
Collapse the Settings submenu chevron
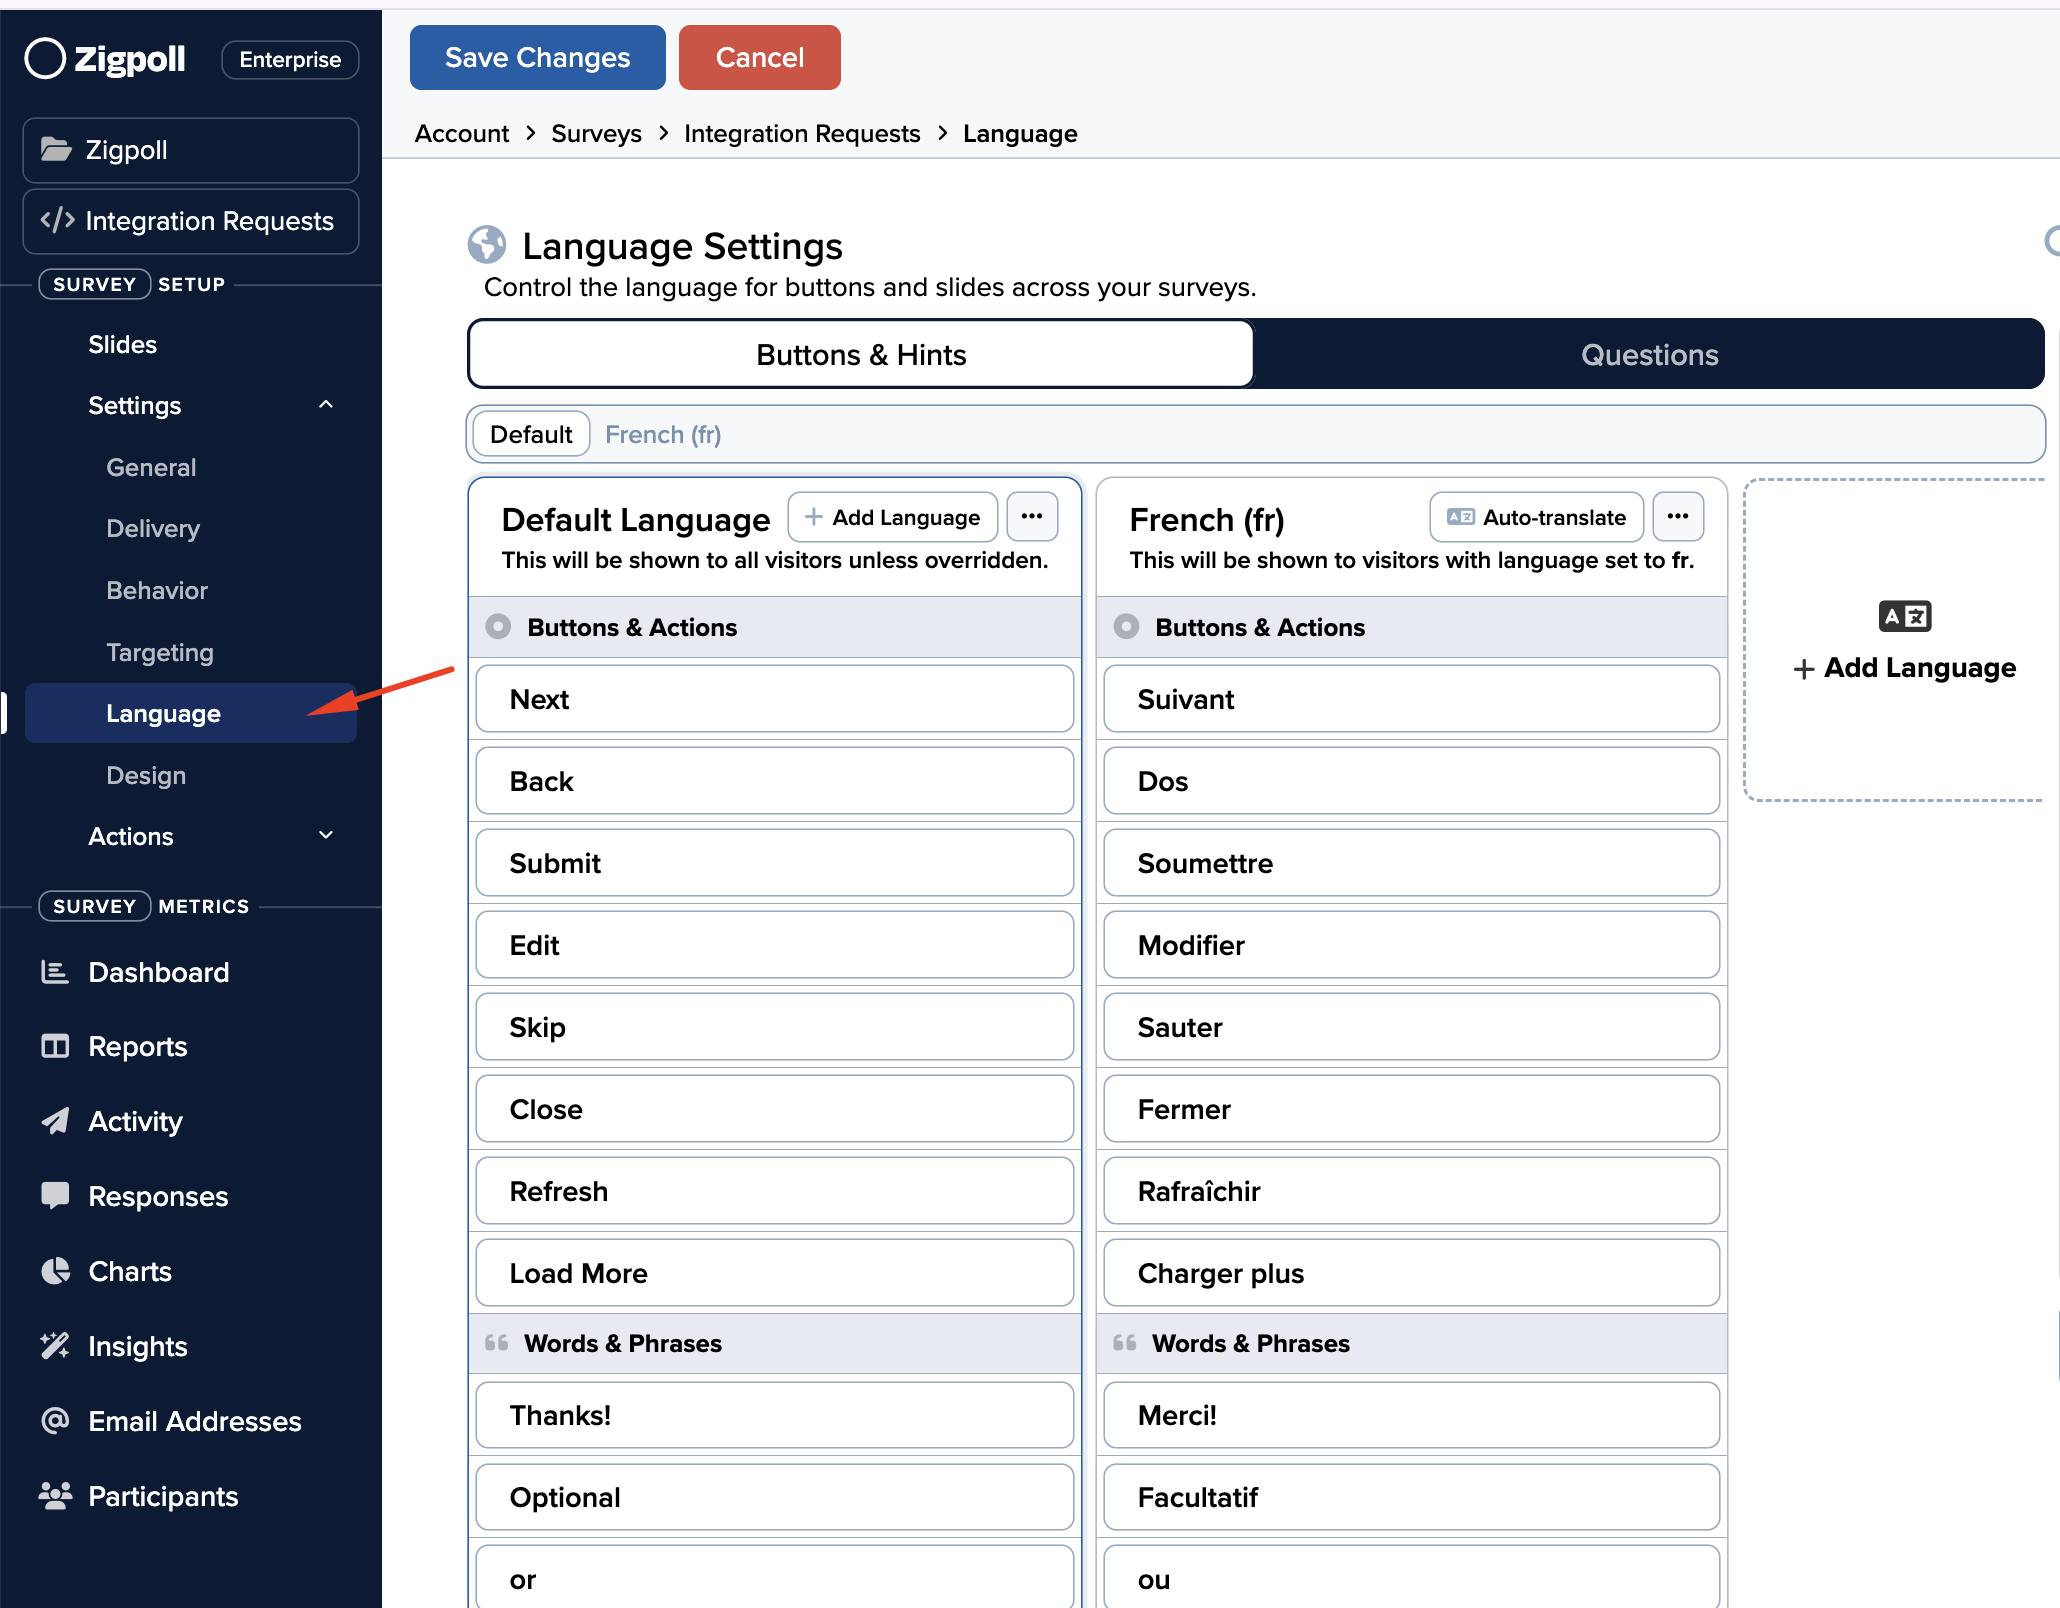pos(326,405)
